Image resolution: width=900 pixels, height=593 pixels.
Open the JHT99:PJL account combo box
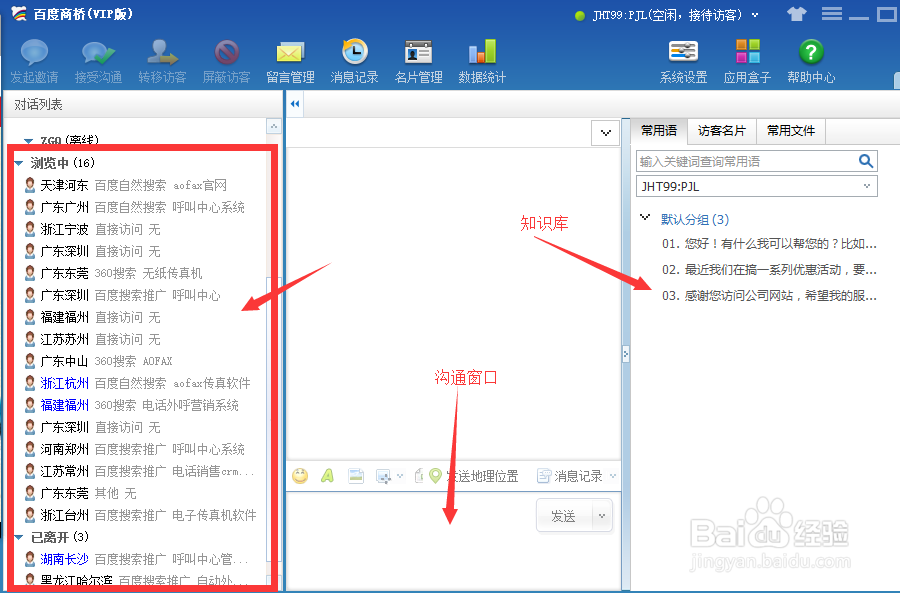(757, 186)
